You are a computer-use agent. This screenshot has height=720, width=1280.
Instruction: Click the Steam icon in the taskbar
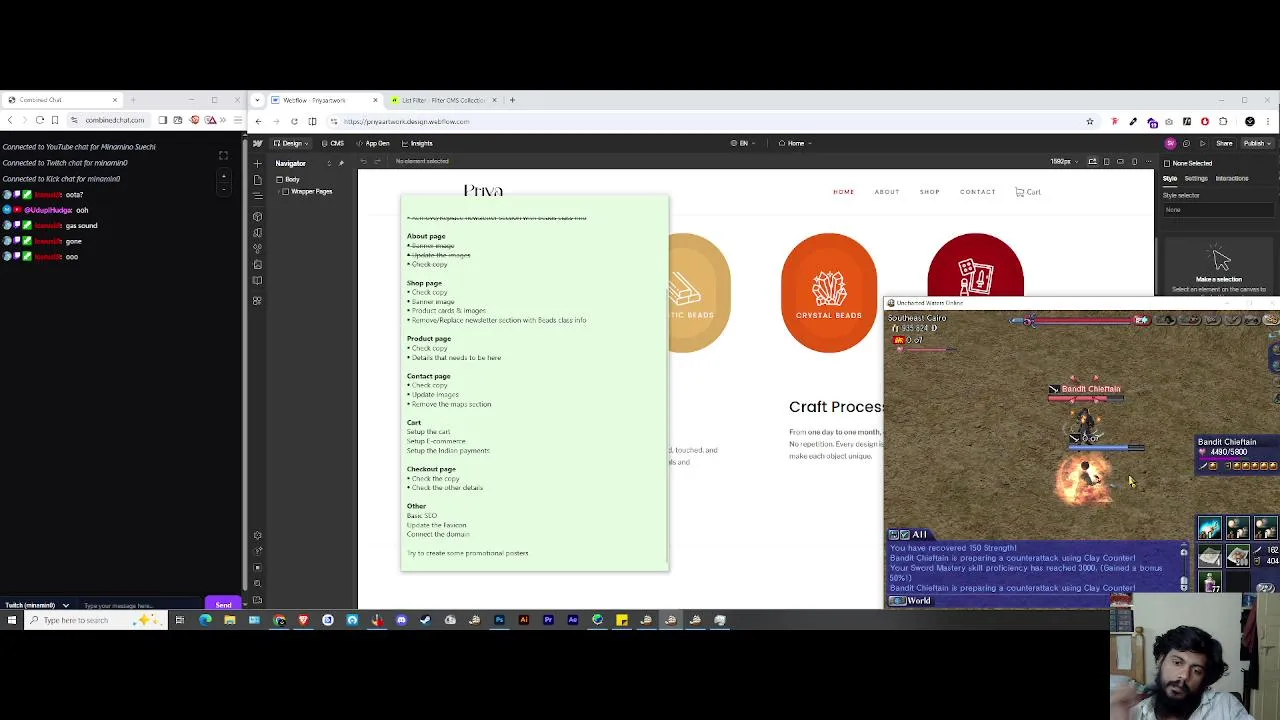[x=425, y=620]
